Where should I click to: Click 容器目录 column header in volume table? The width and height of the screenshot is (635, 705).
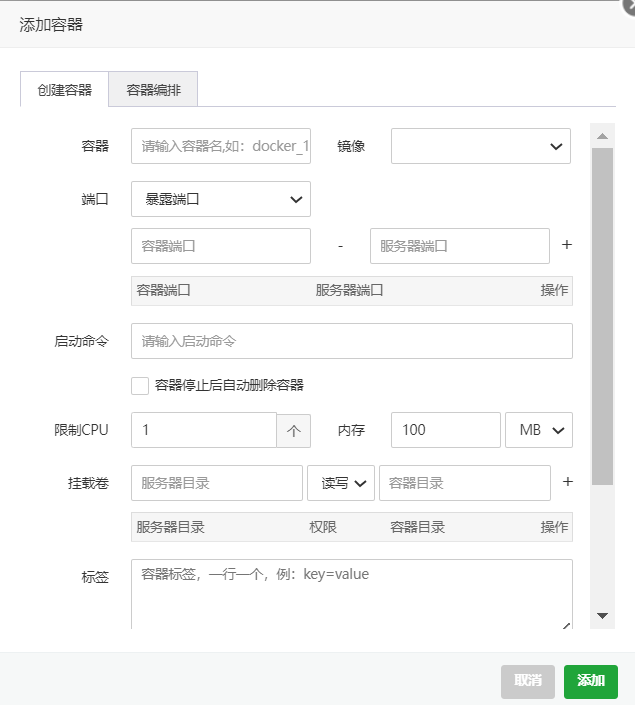pyautogui.click(x=417, y=527)
